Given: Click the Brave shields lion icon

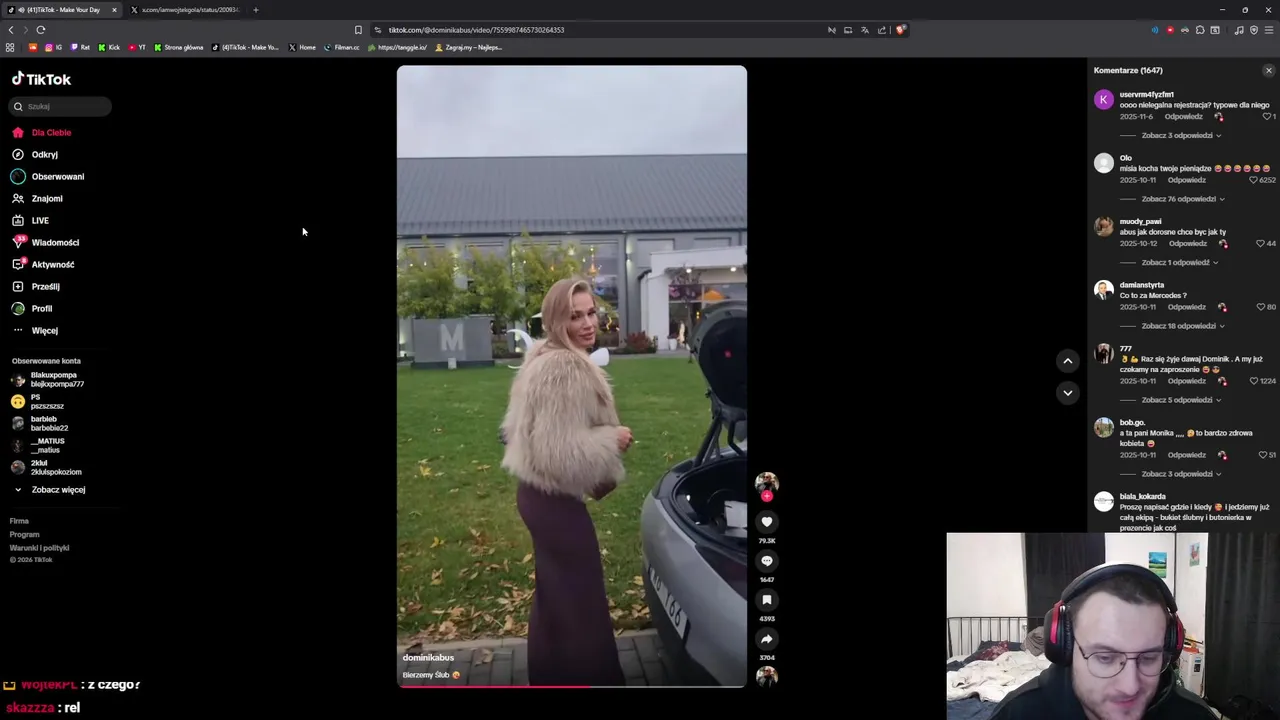Looking at the screenshot, I should [x=900, y=30].
